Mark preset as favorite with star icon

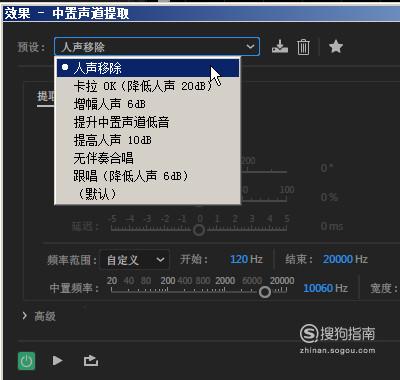(336, 46)
